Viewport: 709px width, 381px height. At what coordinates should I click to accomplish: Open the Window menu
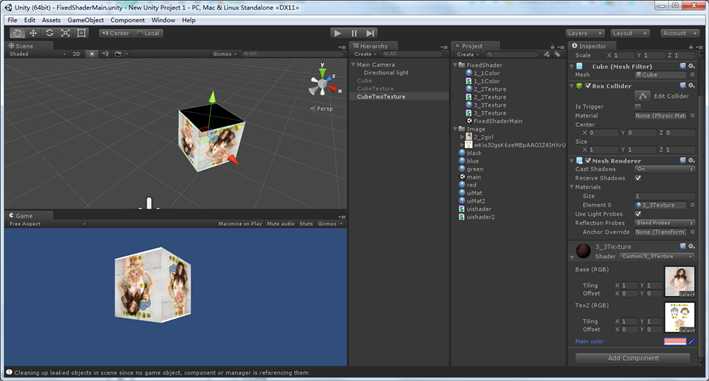click(x=163, y=20)
